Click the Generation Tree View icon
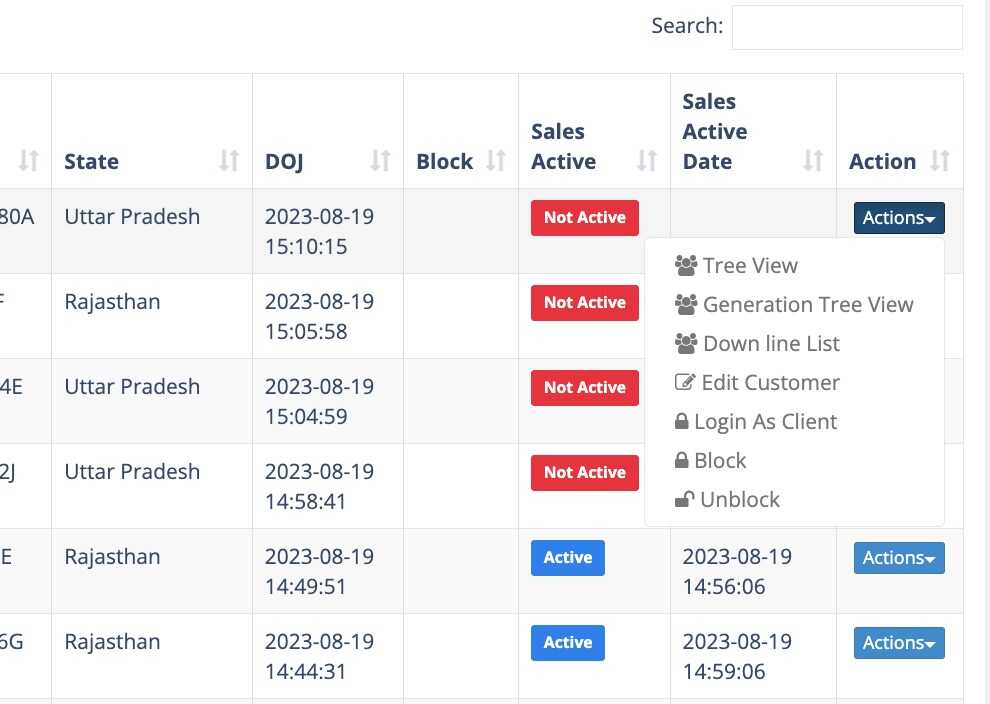Screen dimensions: 990x704 685,305
